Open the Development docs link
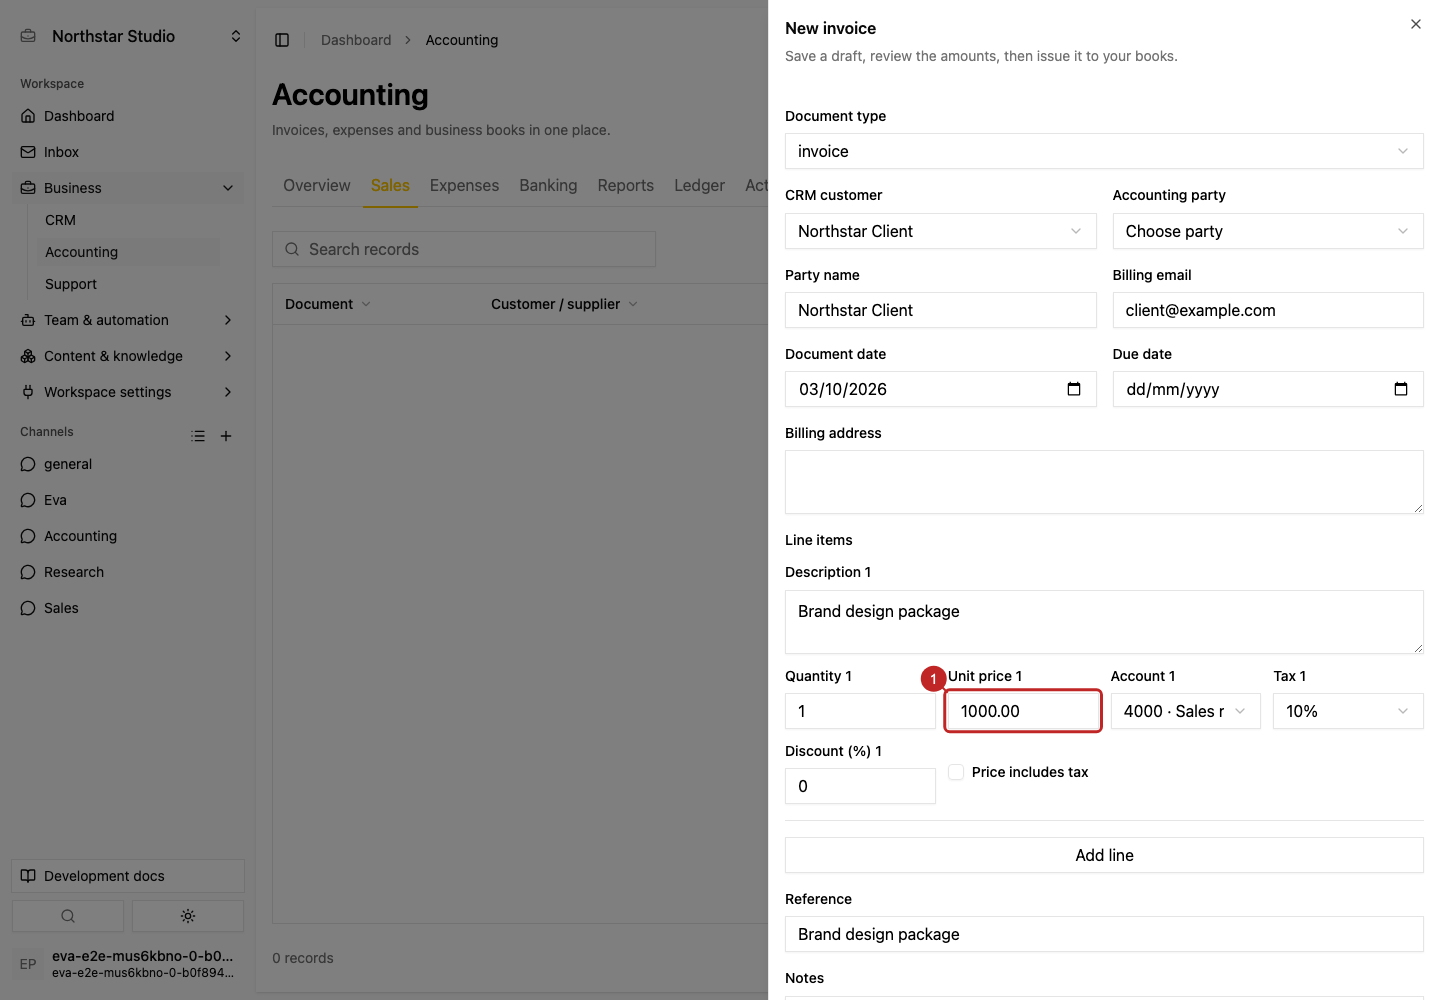The width and height of the screenshot is (1440, 1000). [x=128, y=876]
